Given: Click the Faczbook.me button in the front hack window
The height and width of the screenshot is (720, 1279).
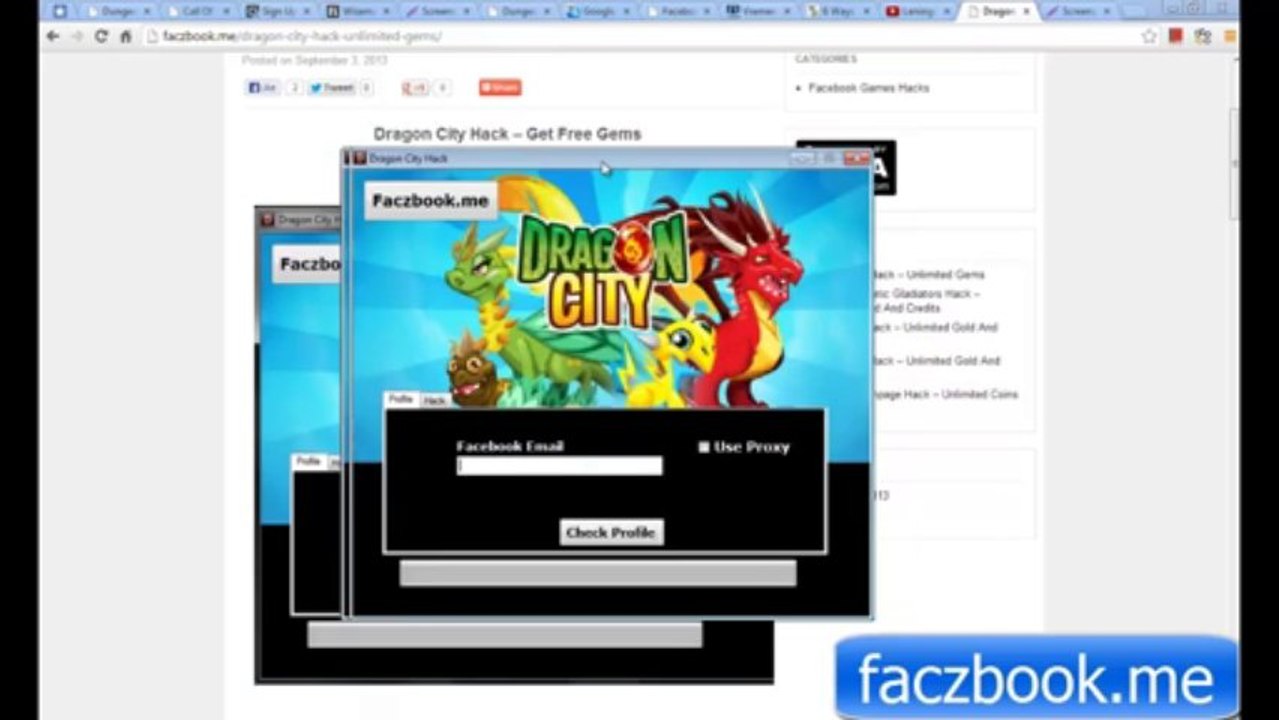Looking at the screenshot, I should tap(430, 200).
